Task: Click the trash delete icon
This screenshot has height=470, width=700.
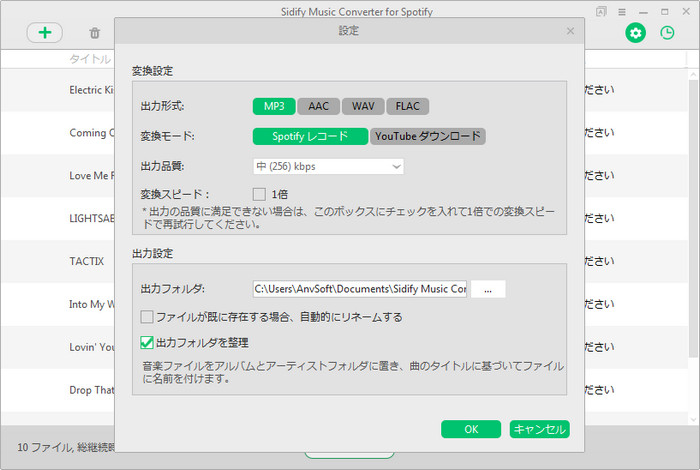Action: (x=94, y=33)
